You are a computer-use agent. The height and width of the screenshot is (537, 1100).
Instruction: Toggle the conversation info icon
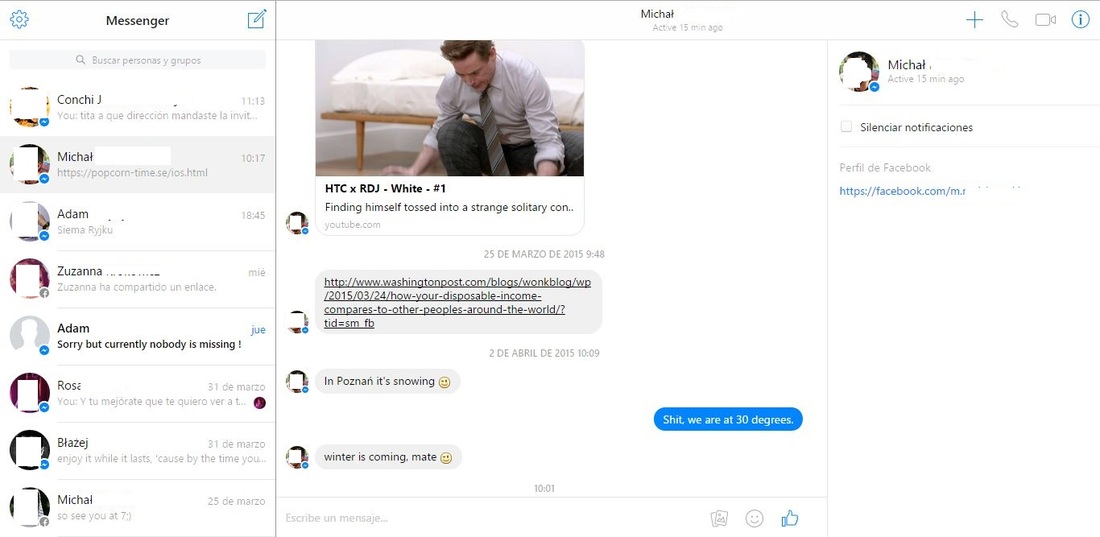click(1080, 20)
